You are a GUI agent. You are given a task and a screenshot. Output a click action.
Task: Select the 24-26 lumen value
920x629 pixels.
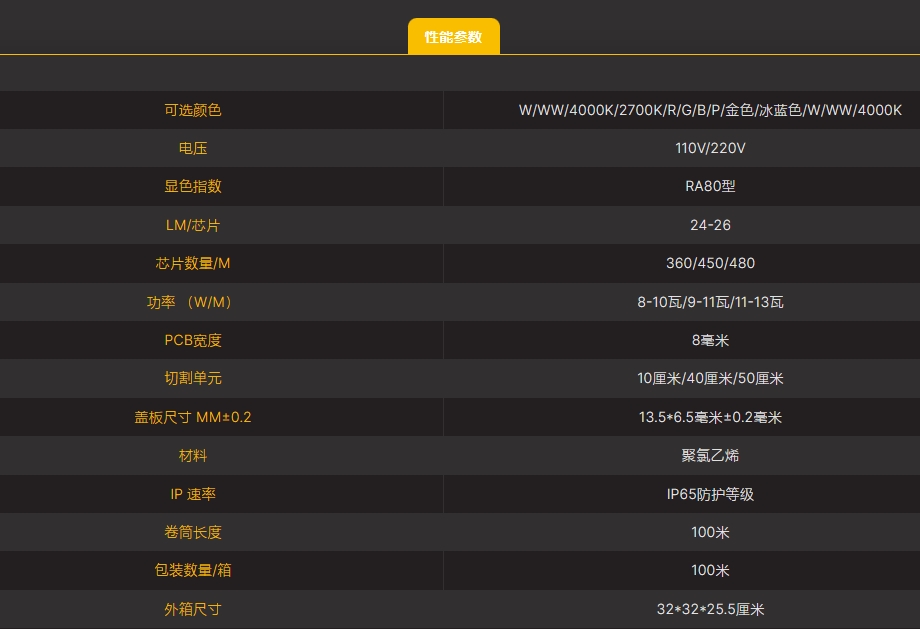(710, 225)
